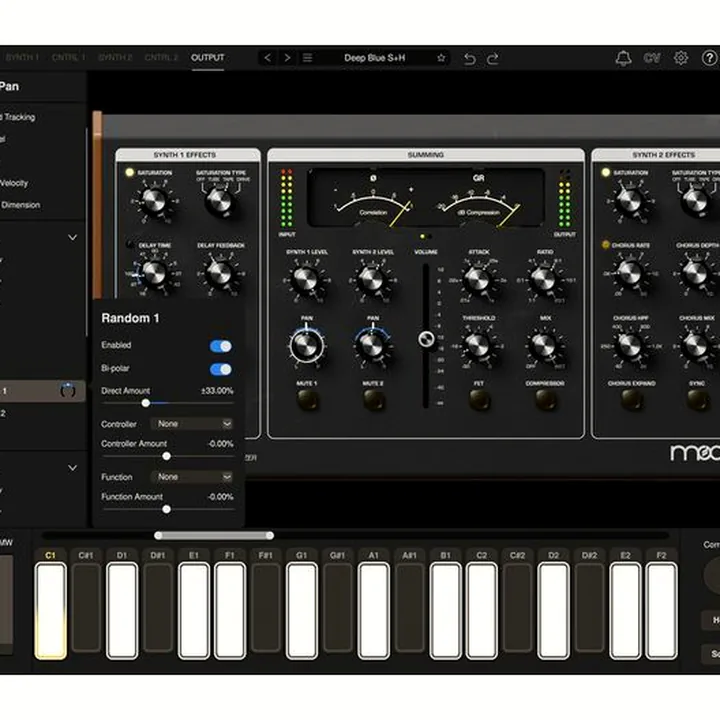Play the F#1 black key
The width and height of the screenshot is (720, 720).
point(266,606)
